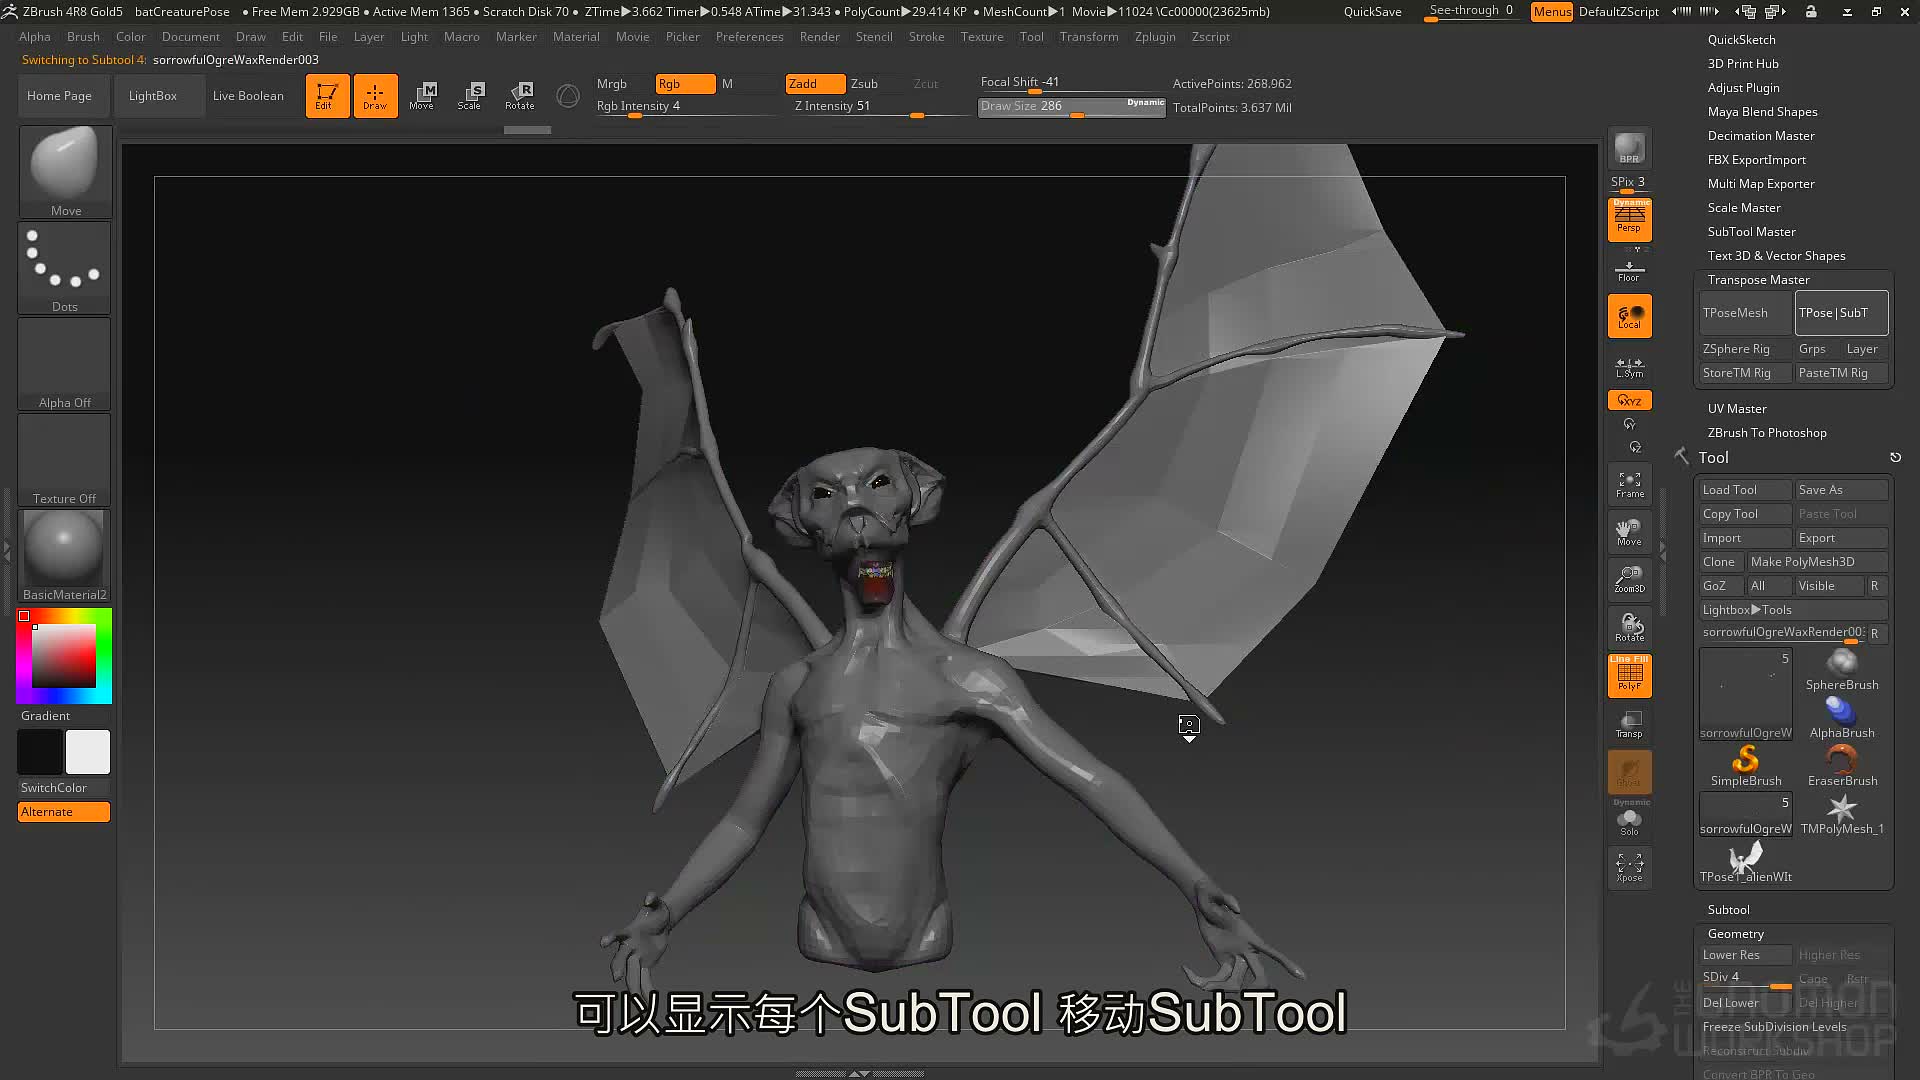This screenshot has width=1920, height=1080.
Task: Click the Frame view icon
Action: click(1629, 485)
